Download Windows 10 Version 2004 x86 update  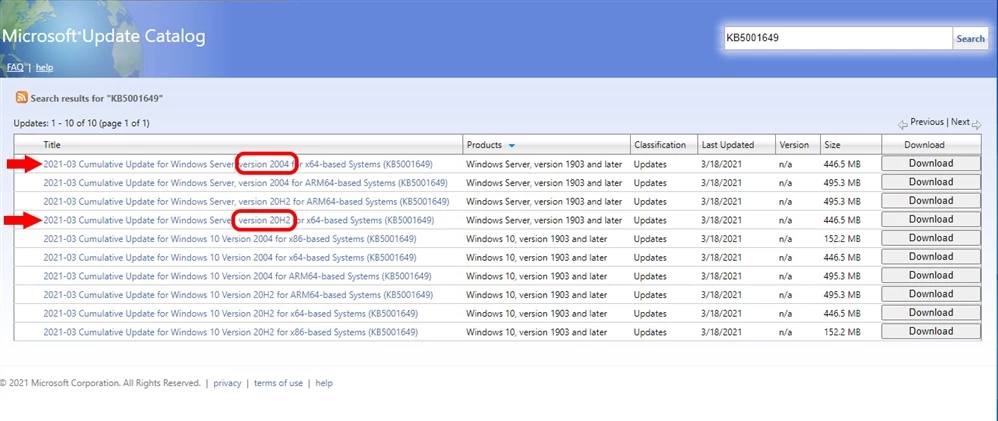(931, 238)
